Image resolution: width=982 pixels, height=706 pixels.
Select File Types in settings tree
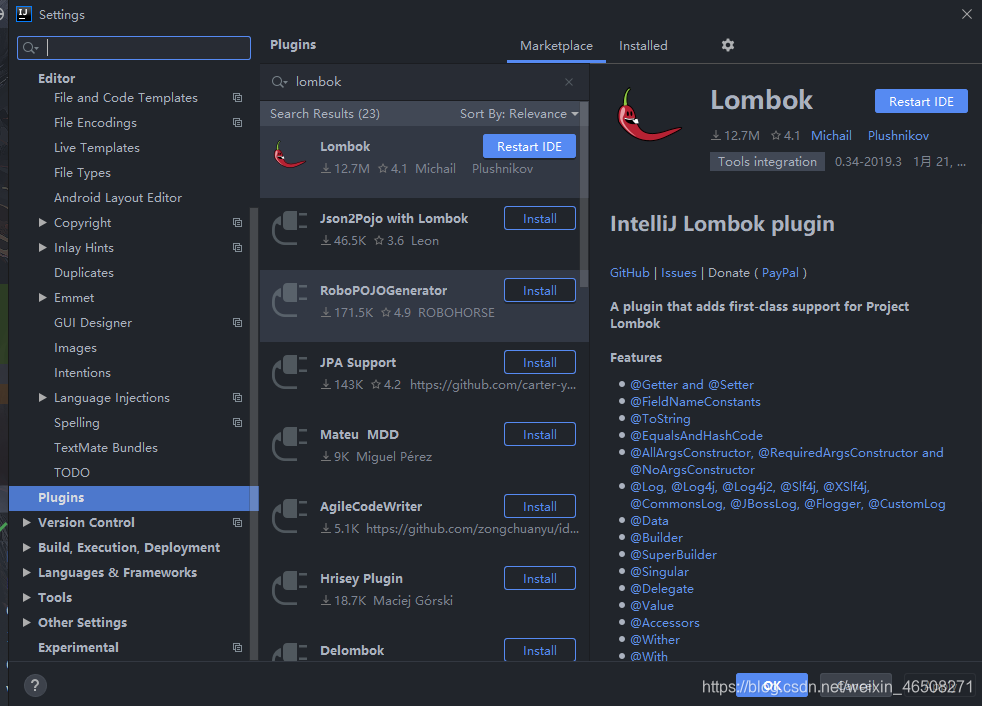(82, 173)
